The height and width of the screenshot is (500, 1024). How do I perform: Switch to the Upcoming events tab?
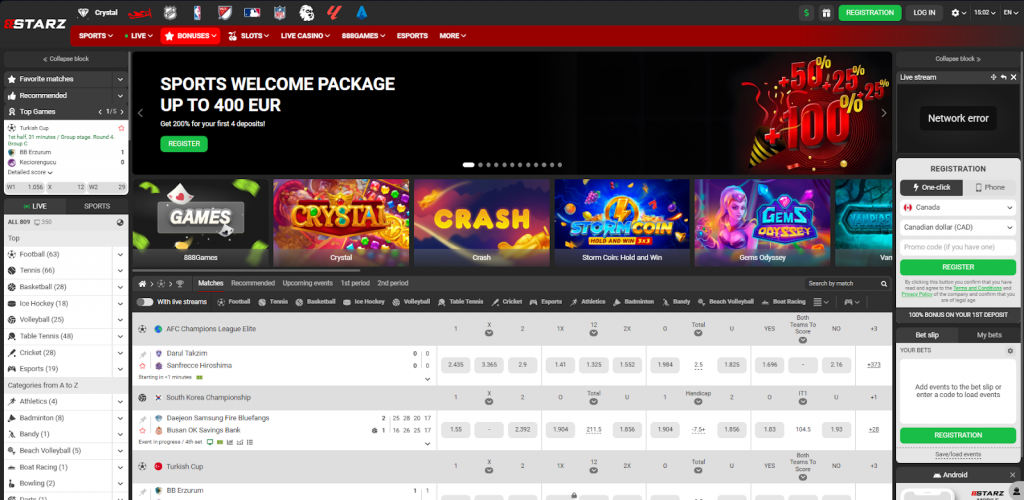tap(308, 283)
